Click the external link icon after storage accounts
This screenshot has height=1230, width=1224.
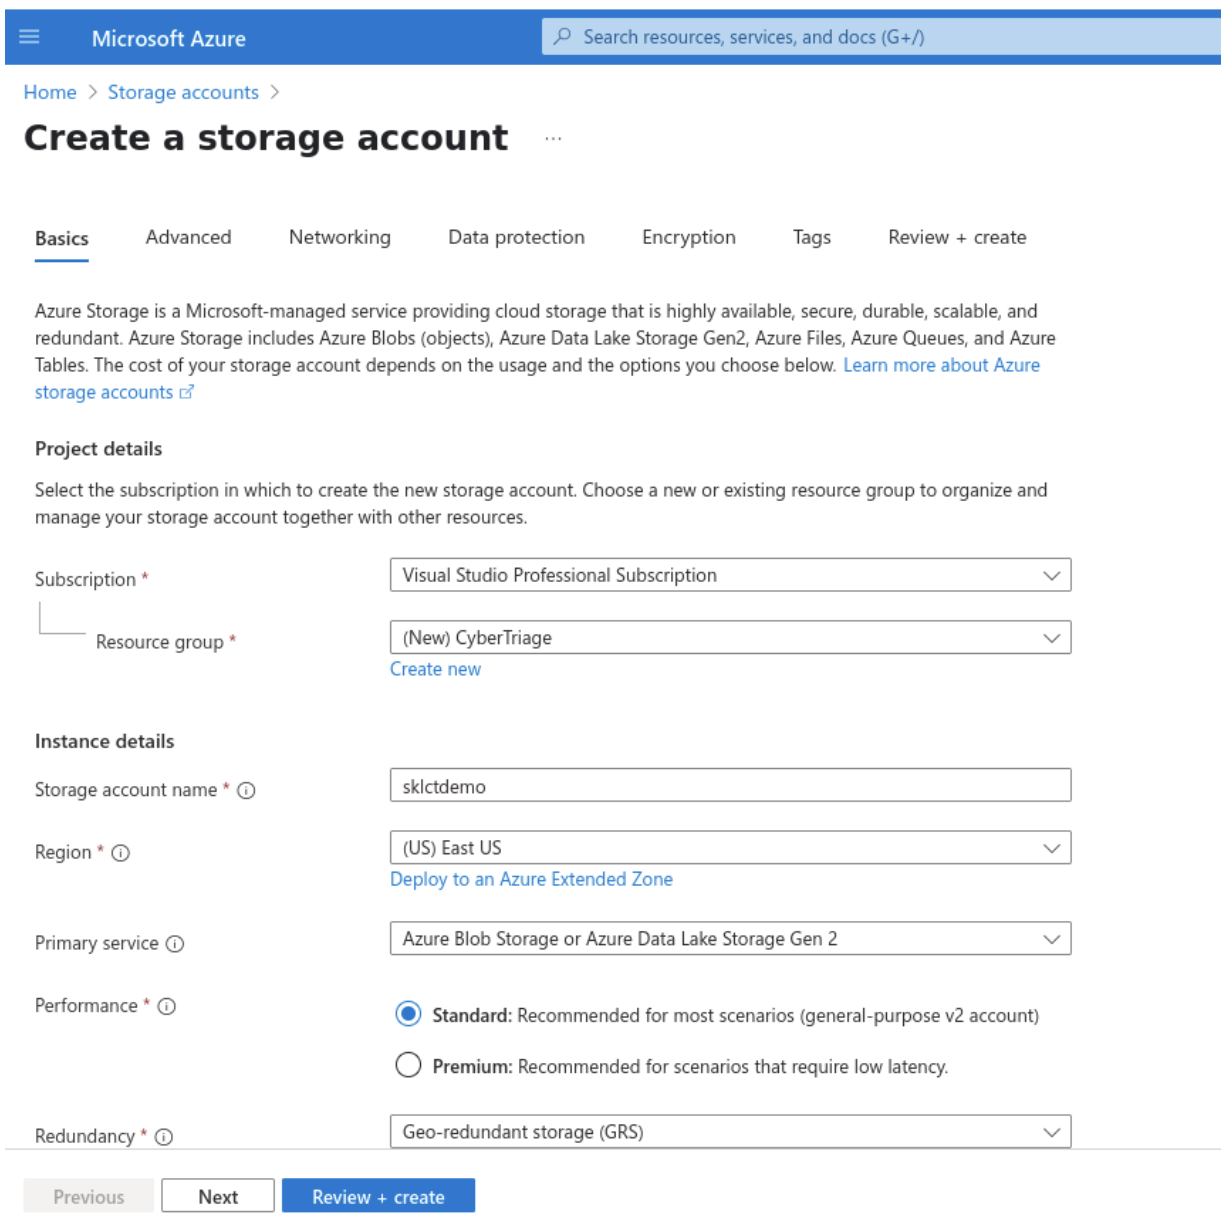187,392
